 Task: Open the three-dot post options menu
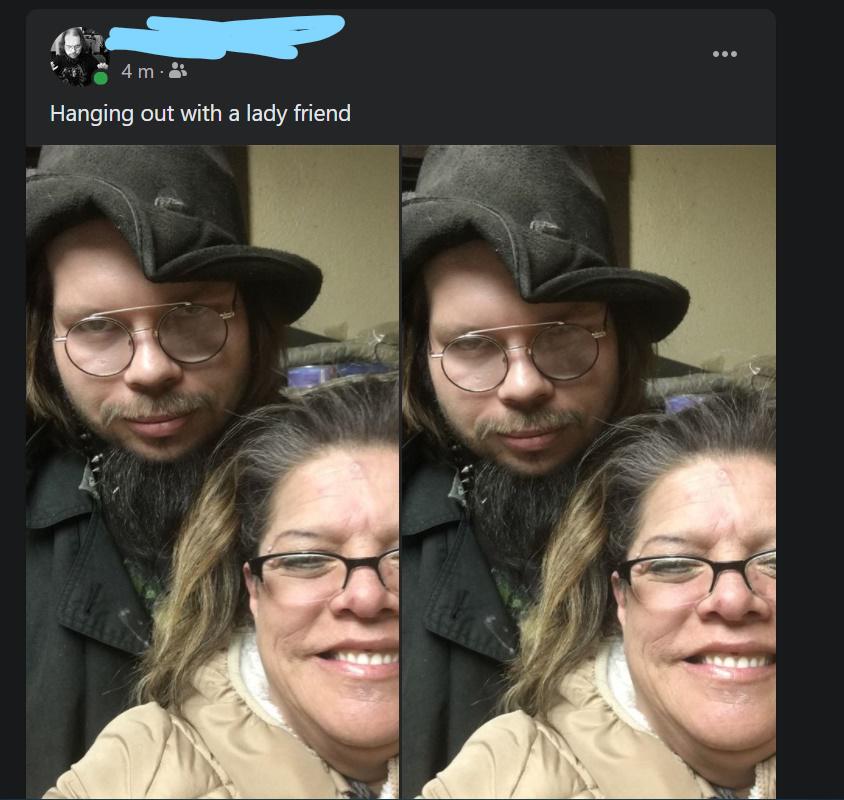tap(725, 54)
